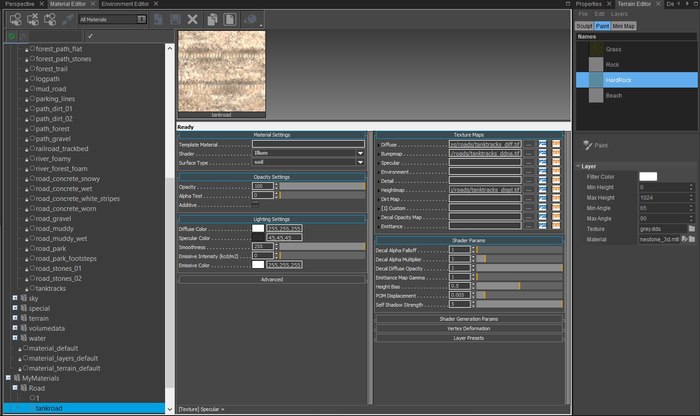Expand the terrain folder in material tree
The image size is (700, 416).
click(15, 318)
